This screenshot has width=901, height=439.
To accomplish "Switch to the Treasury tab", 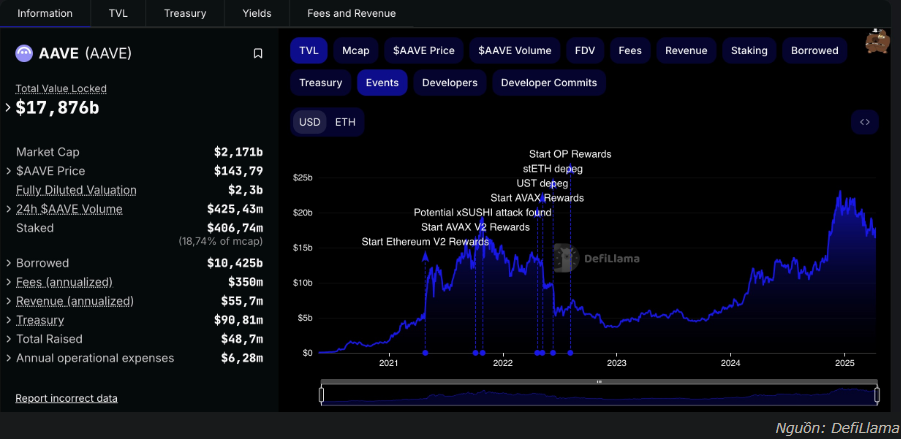I will tap(185, 13).
